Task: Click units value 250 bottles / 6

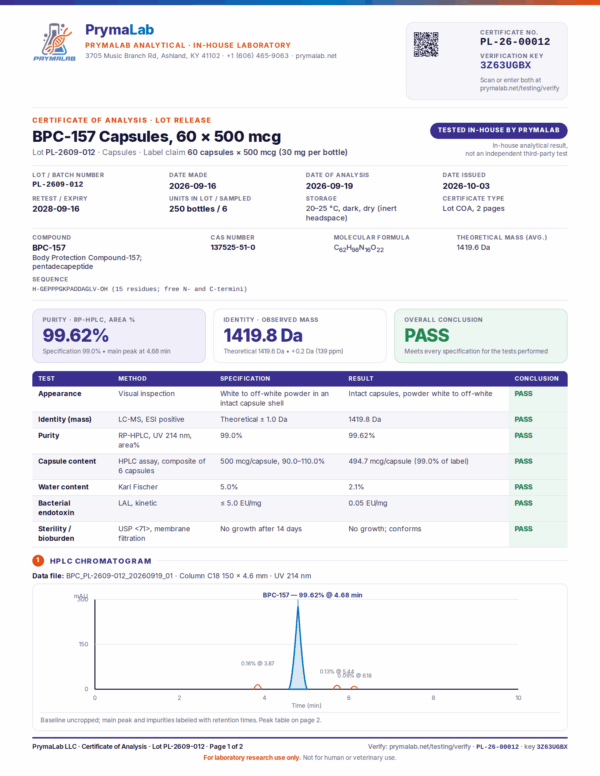Action: [x=198, y=209]
